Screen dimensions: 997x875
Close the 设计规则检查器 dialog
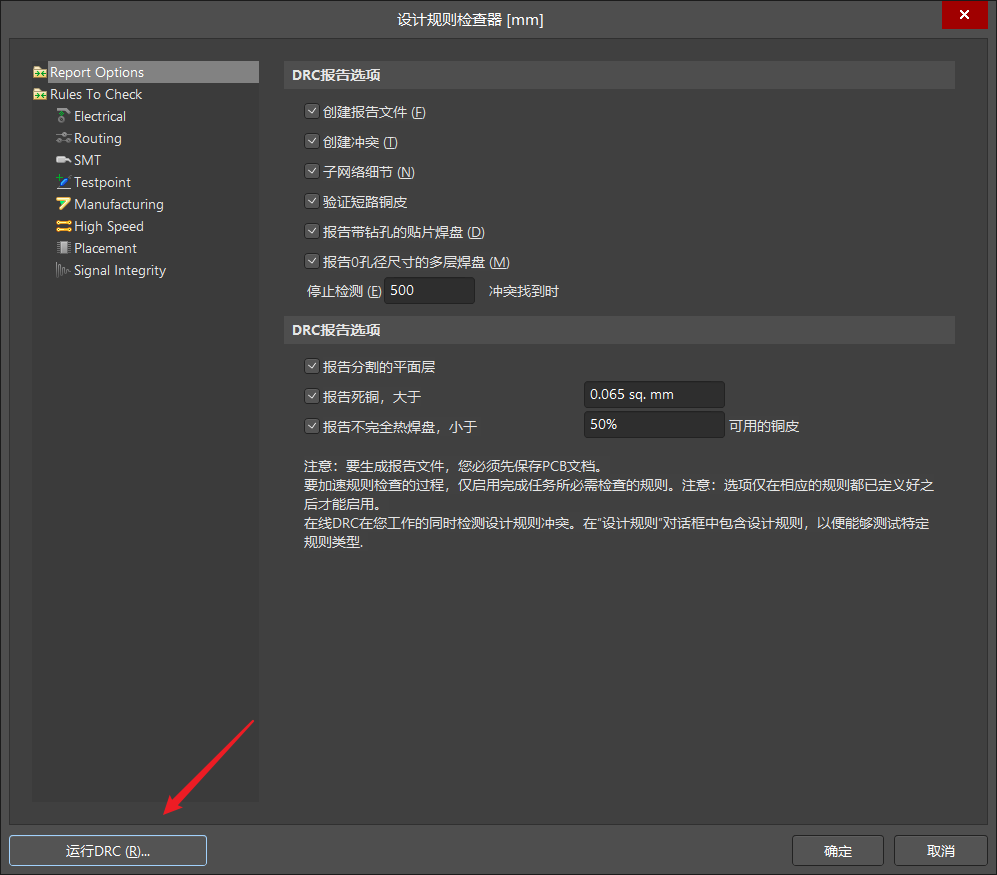click(x=965, y=15)
